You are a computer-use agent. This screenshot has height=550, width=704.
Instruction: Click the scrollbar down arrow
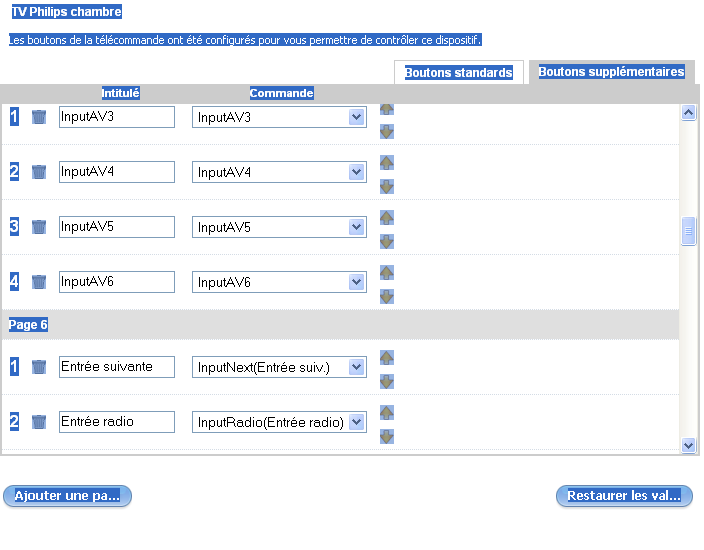tap(688, 445)
